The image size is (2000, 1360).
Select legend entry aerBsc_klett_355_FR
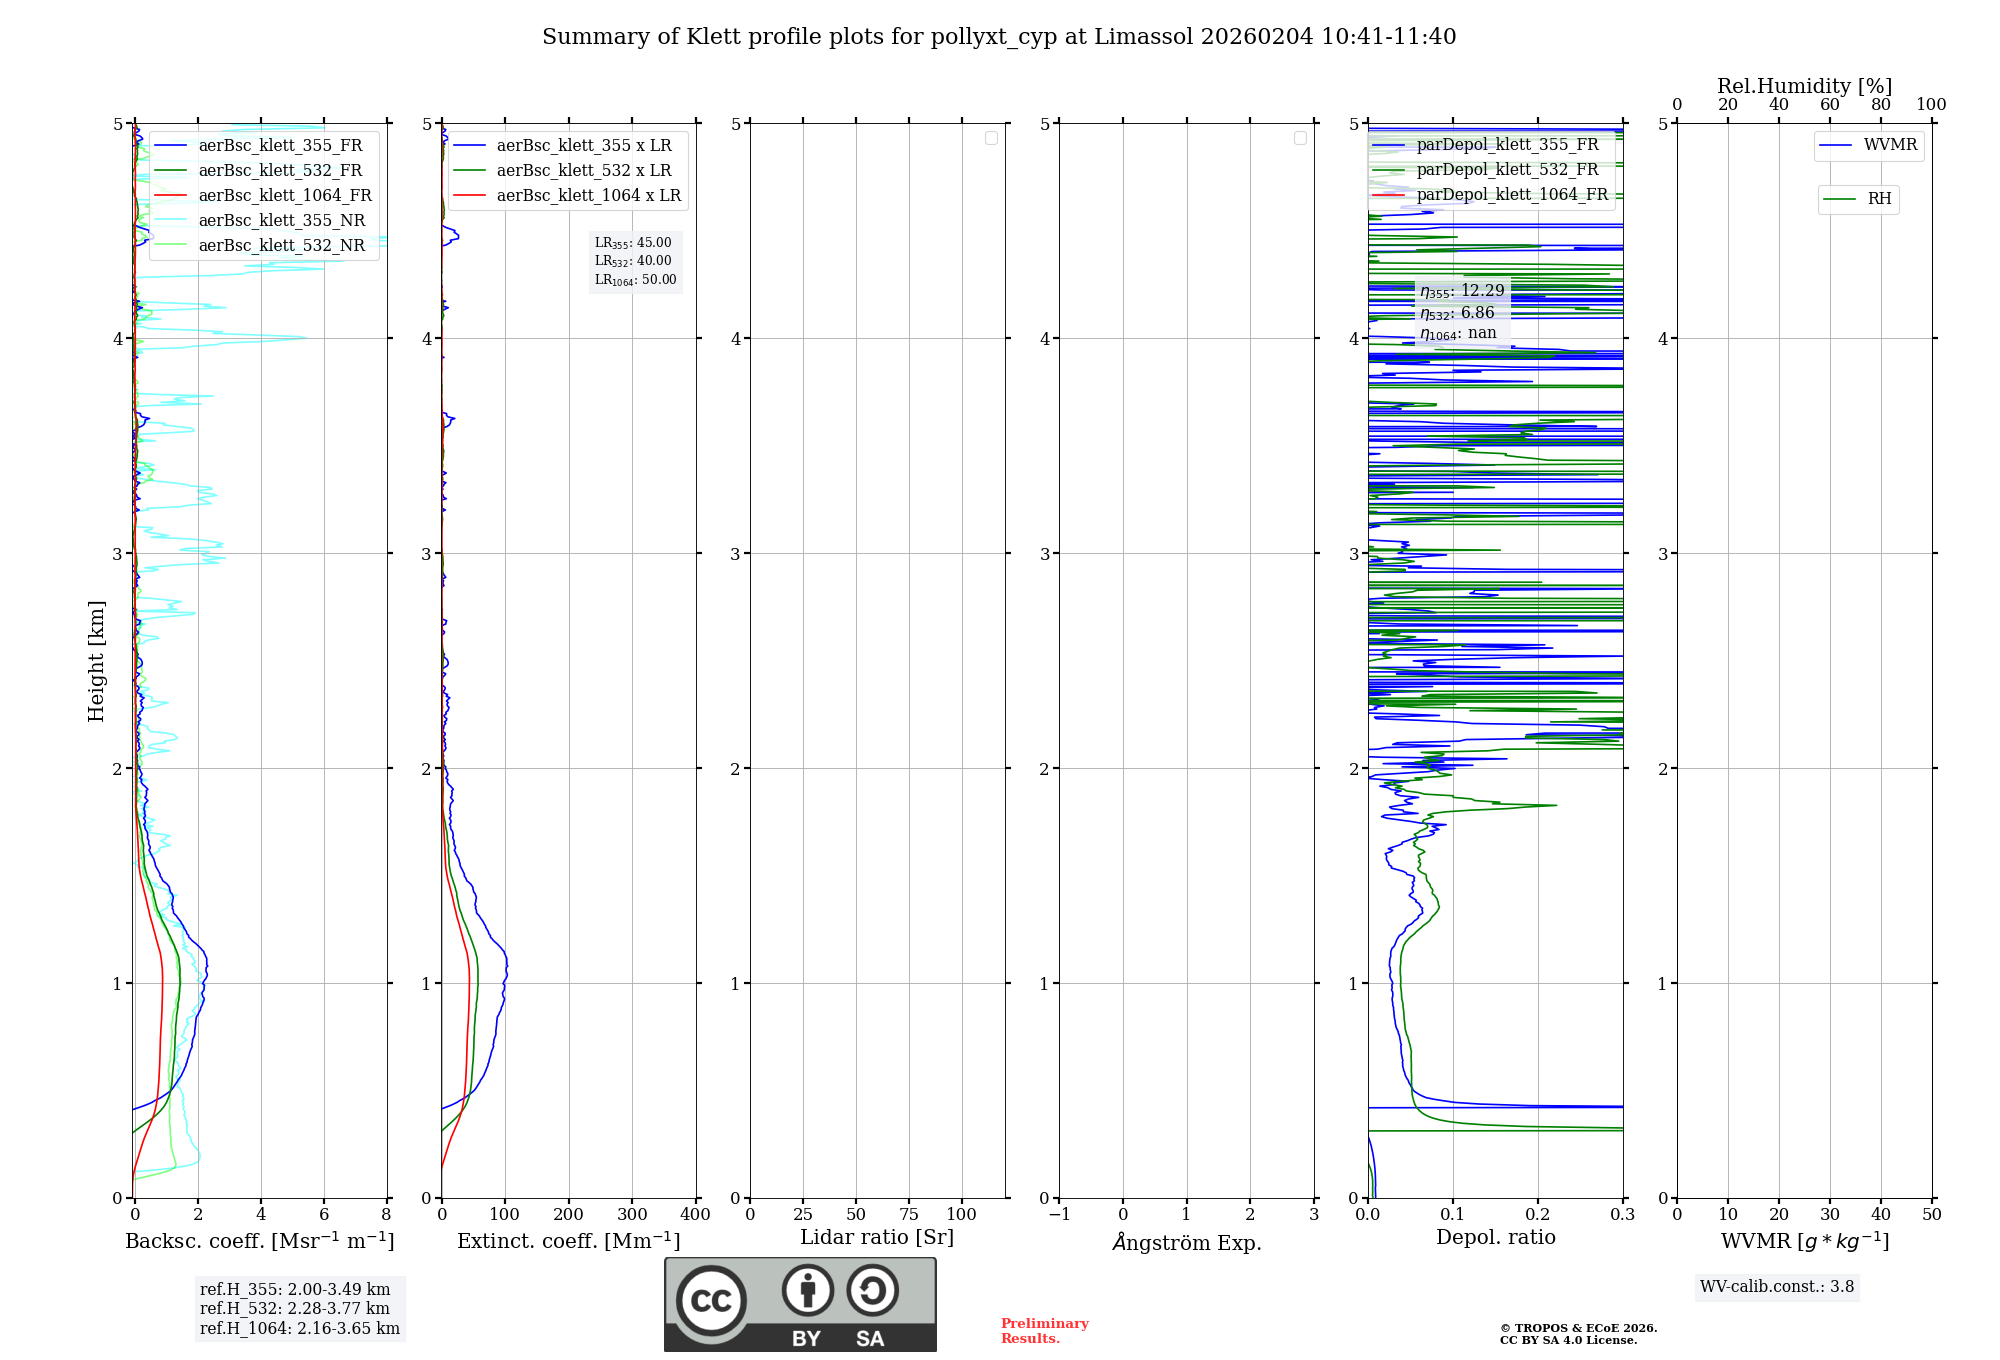point(264,145)
